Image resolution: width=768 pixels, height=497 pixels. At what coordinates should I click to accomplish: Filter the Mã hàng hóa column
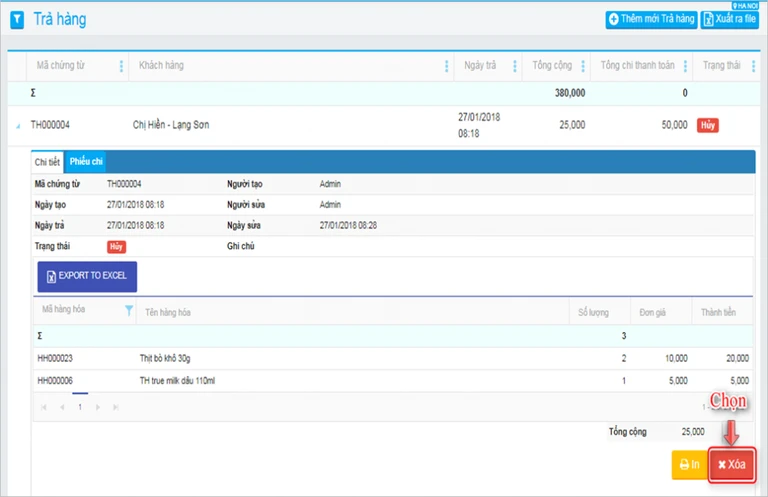click(x=129, y=310)
